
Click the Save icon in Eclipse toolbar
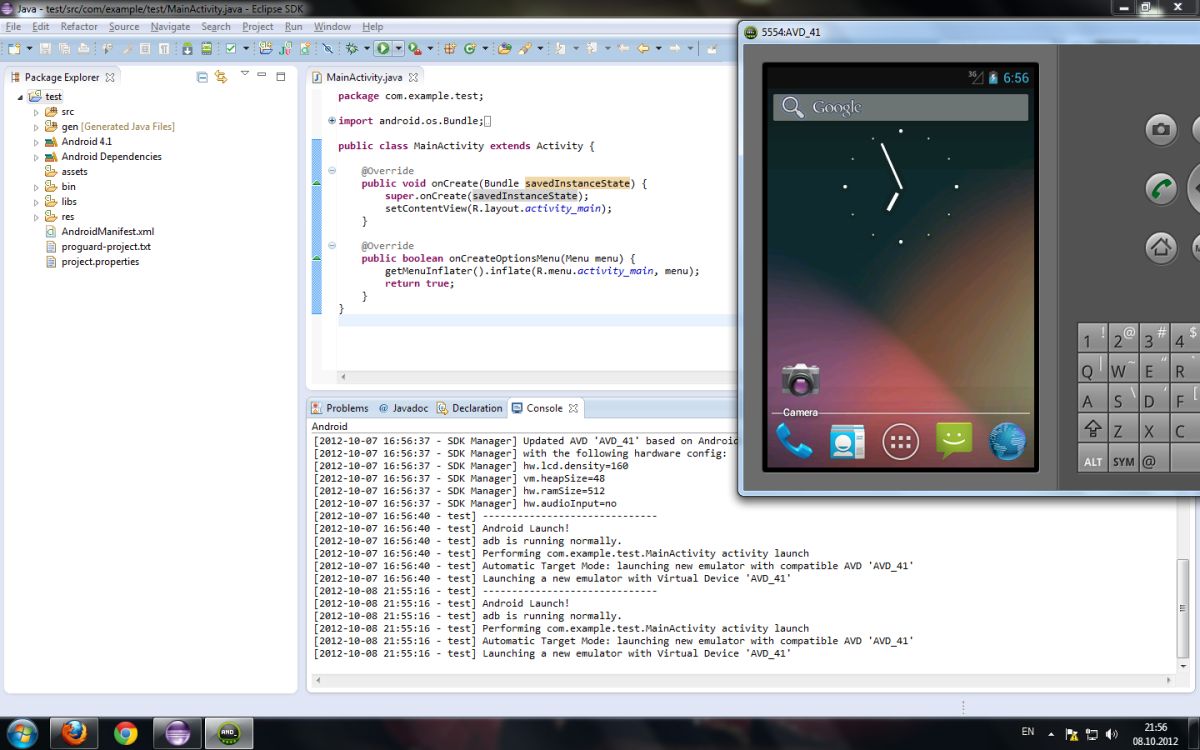pyautogui.click(x=44, y=48)
